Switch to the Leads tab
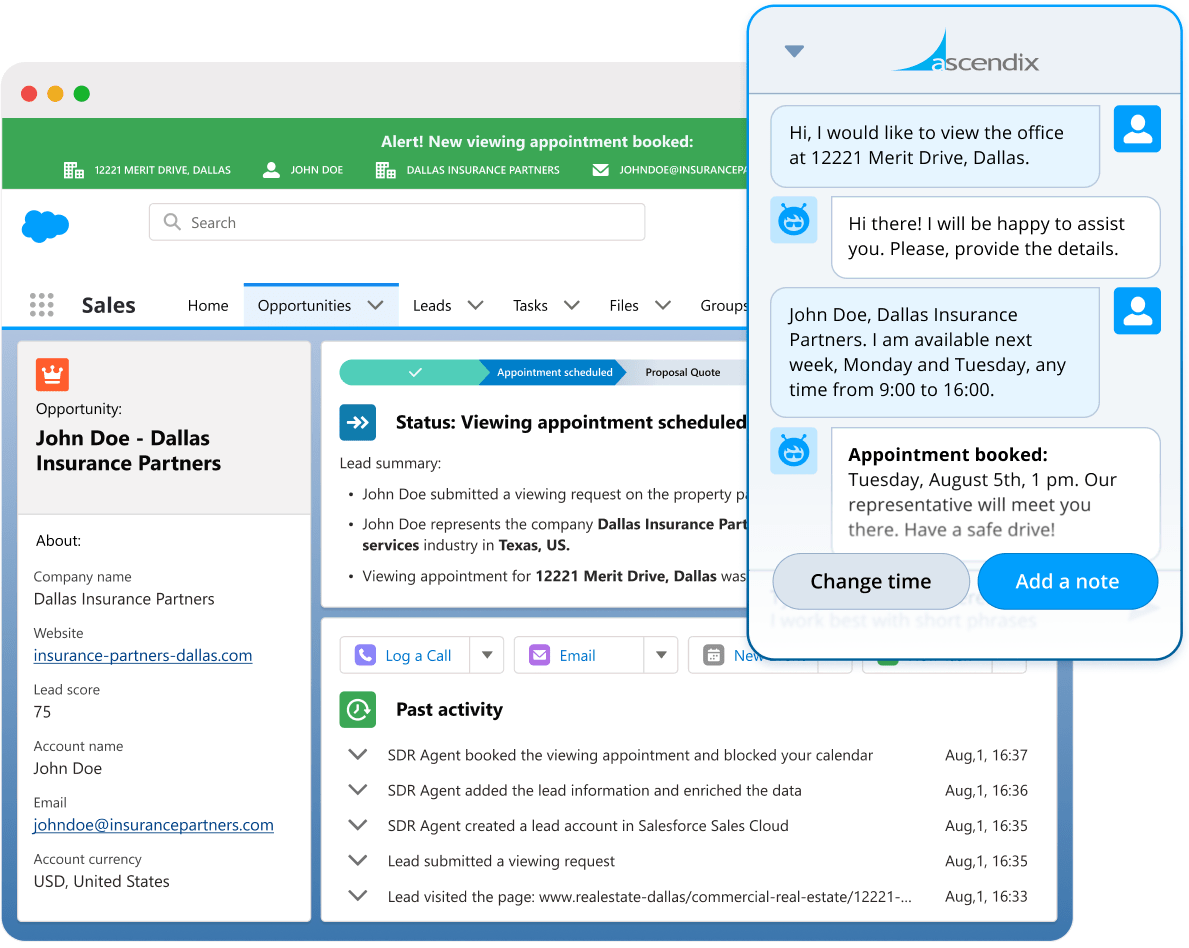The image size is (1189, 948). tap(432, 305)
